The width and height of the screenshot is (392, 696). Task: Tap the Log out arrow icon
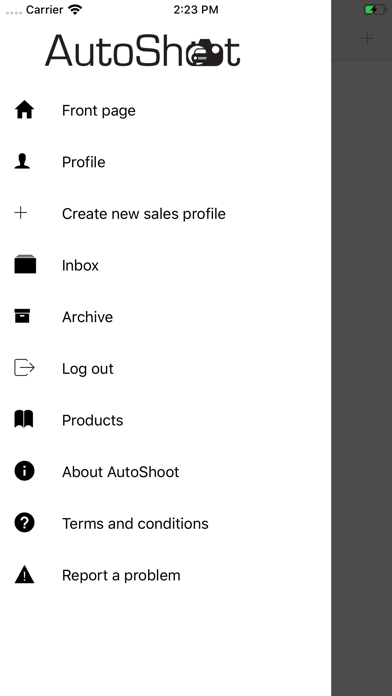click(24, 368)
